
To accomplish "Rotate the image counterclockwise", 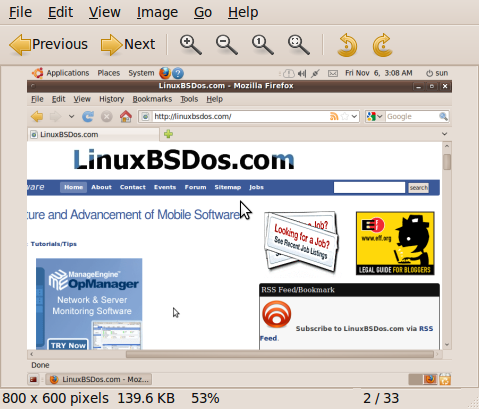I will click(347, 45).
